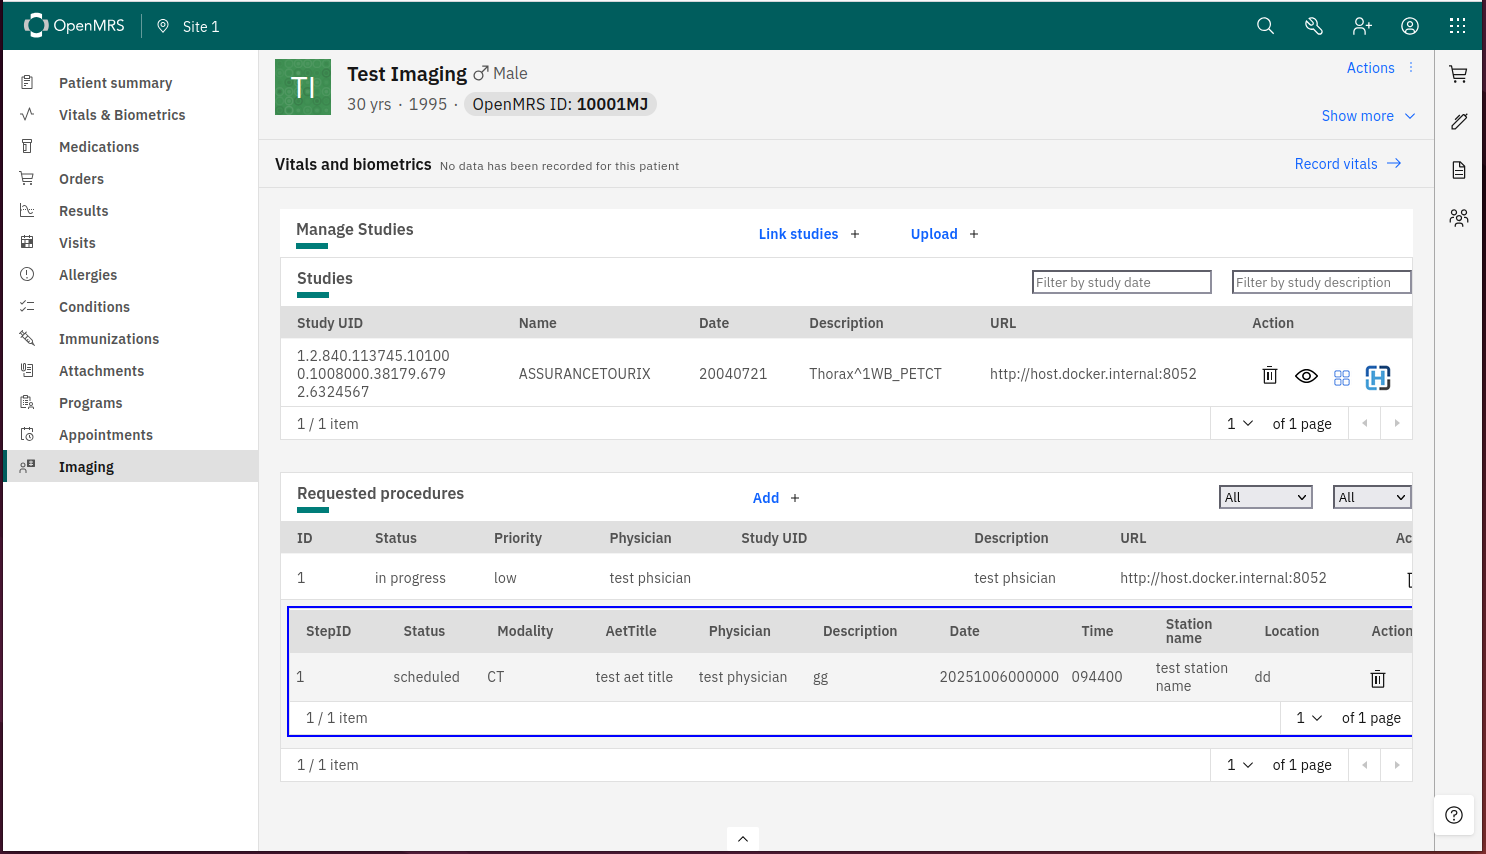The height and width of the screenshot is (854, 1486).
Task: Open study series grid view icon
Action: (1342, 377)
